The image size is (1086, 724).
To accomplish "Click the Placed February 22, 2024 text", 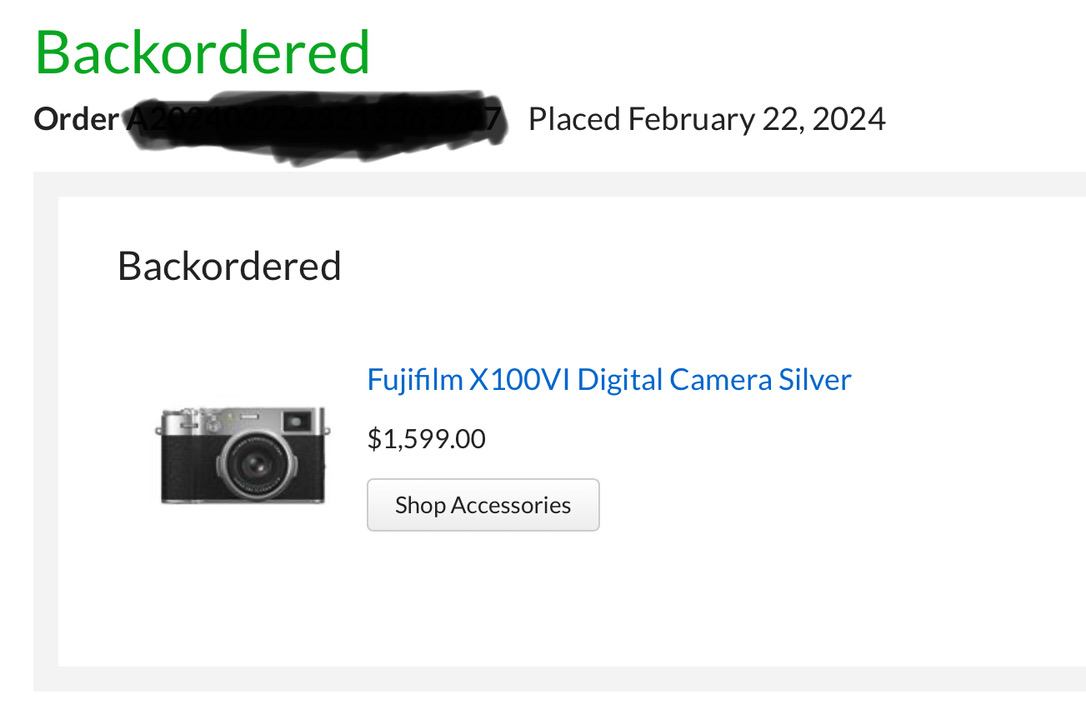I will coord(706,119).
